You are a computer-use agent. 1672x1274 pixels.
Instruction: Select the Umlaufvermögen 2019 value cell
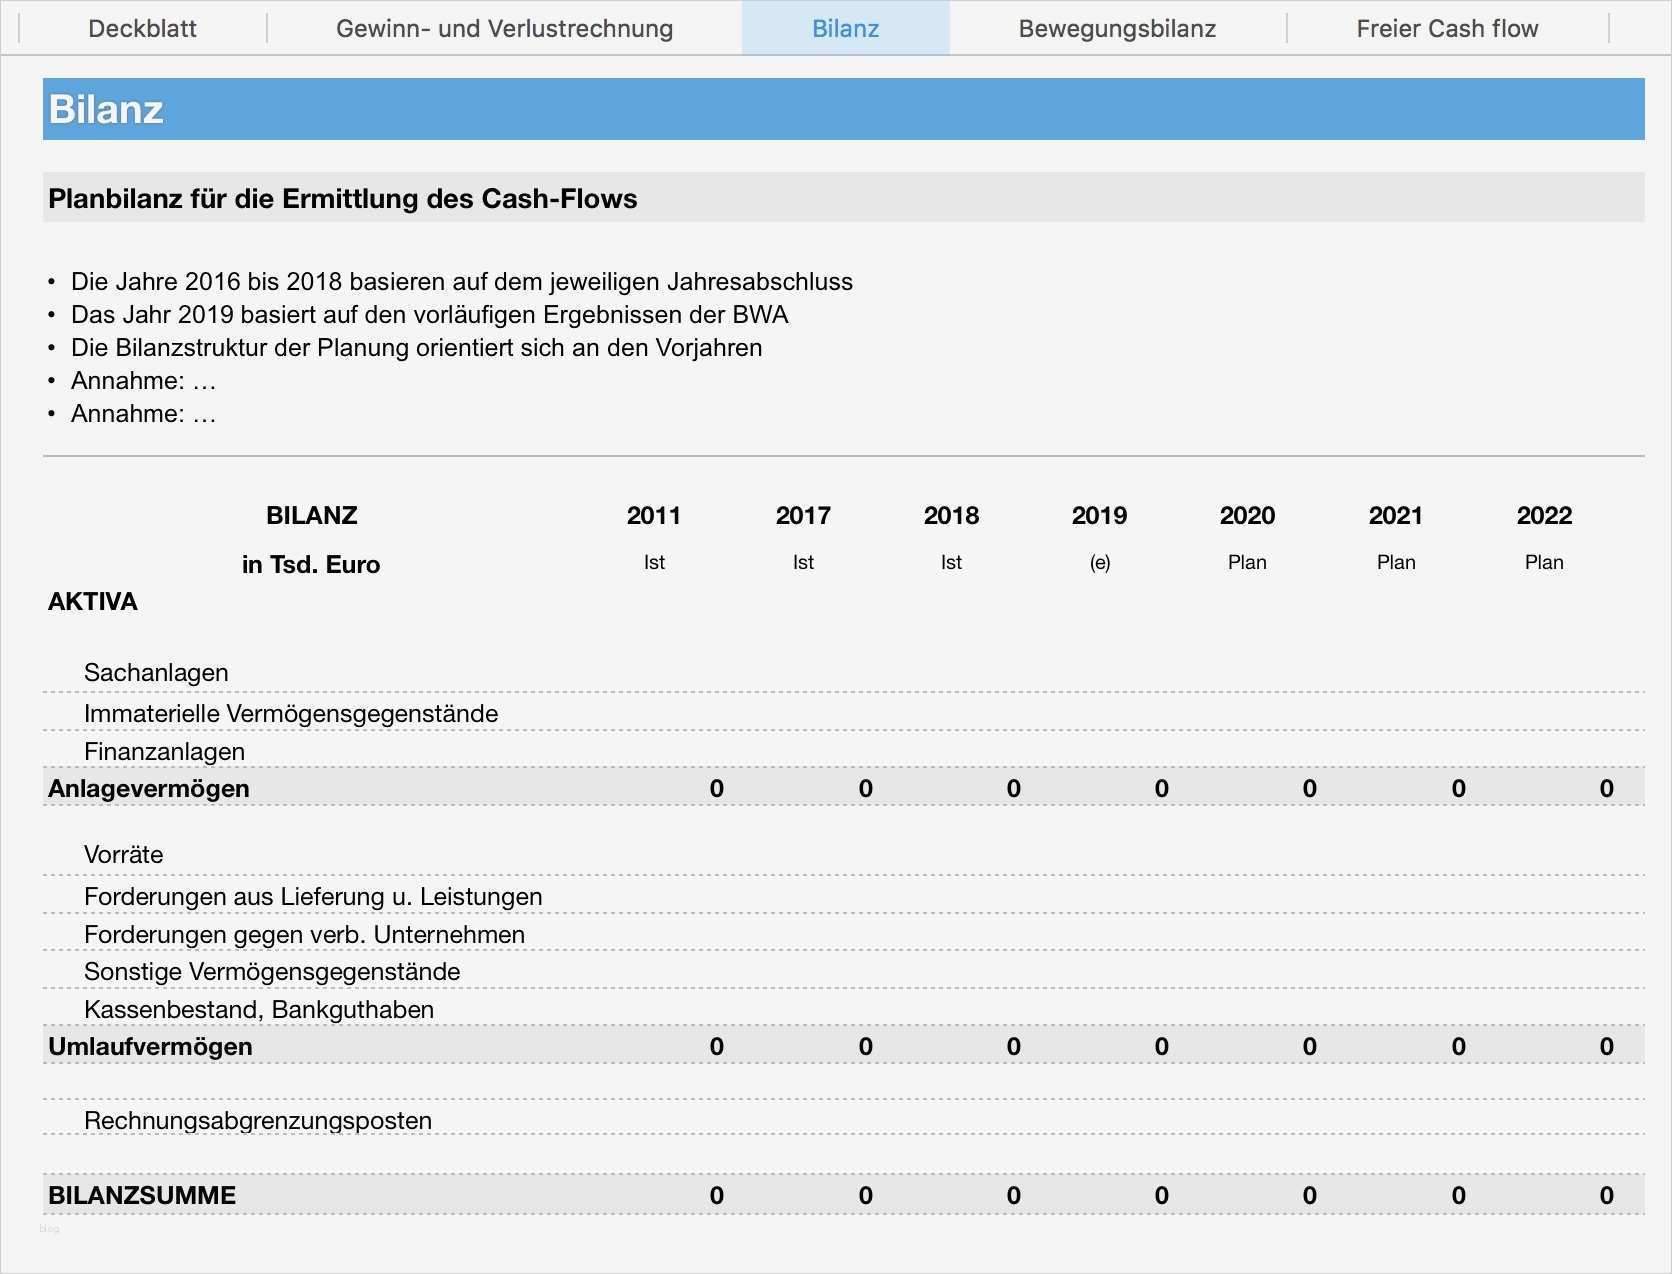[x=1160, y=1046]
